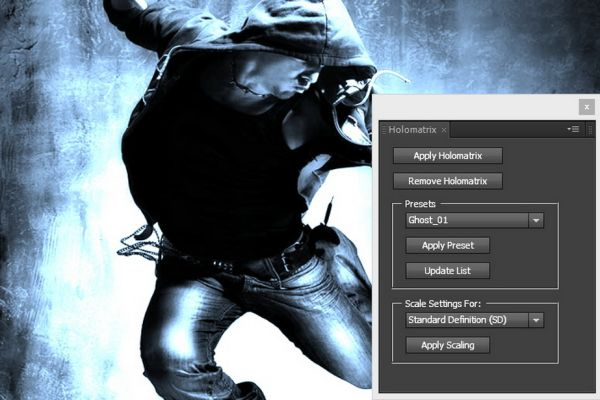The width and height of the screenshot is (600, 400).
Task: Click the Apply Holomatrix button
Action: click(448, 156)
